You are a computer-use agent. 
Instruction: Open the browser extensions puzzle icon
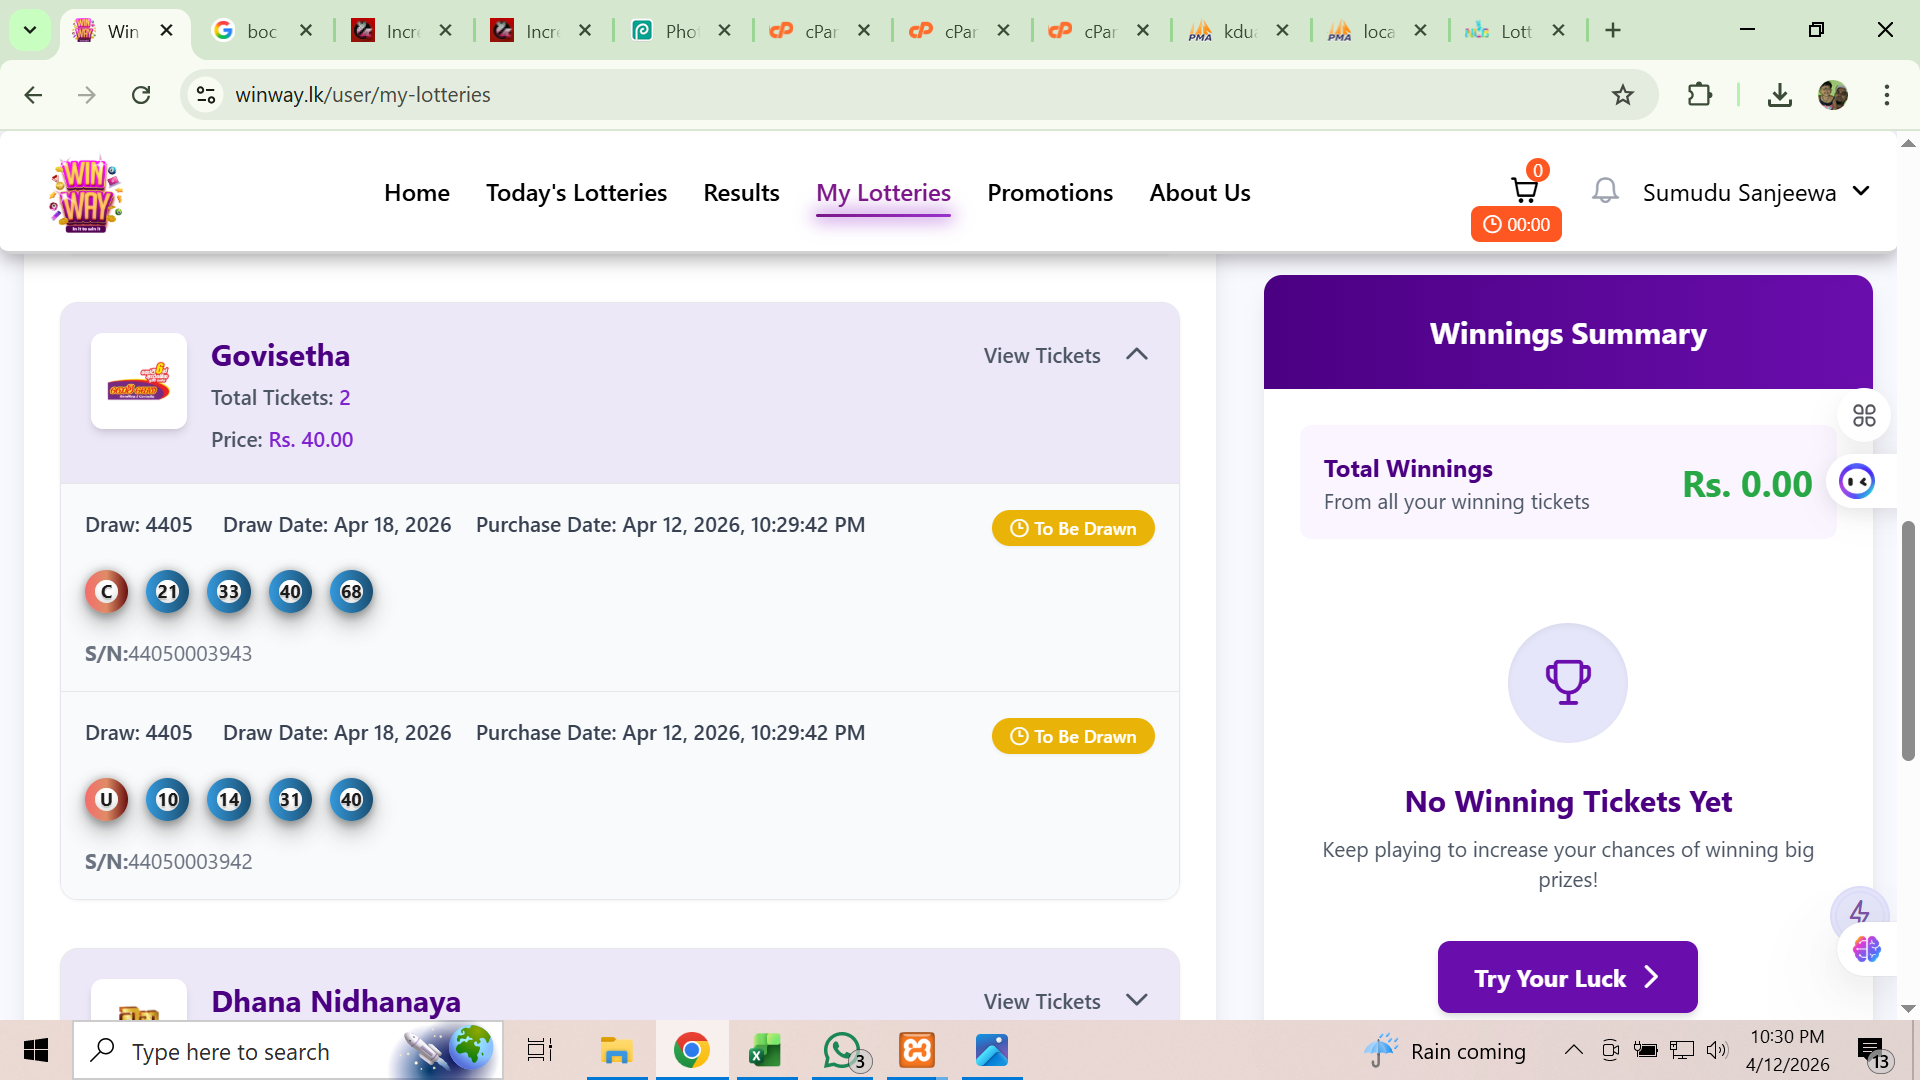[x=1699, y=95]
